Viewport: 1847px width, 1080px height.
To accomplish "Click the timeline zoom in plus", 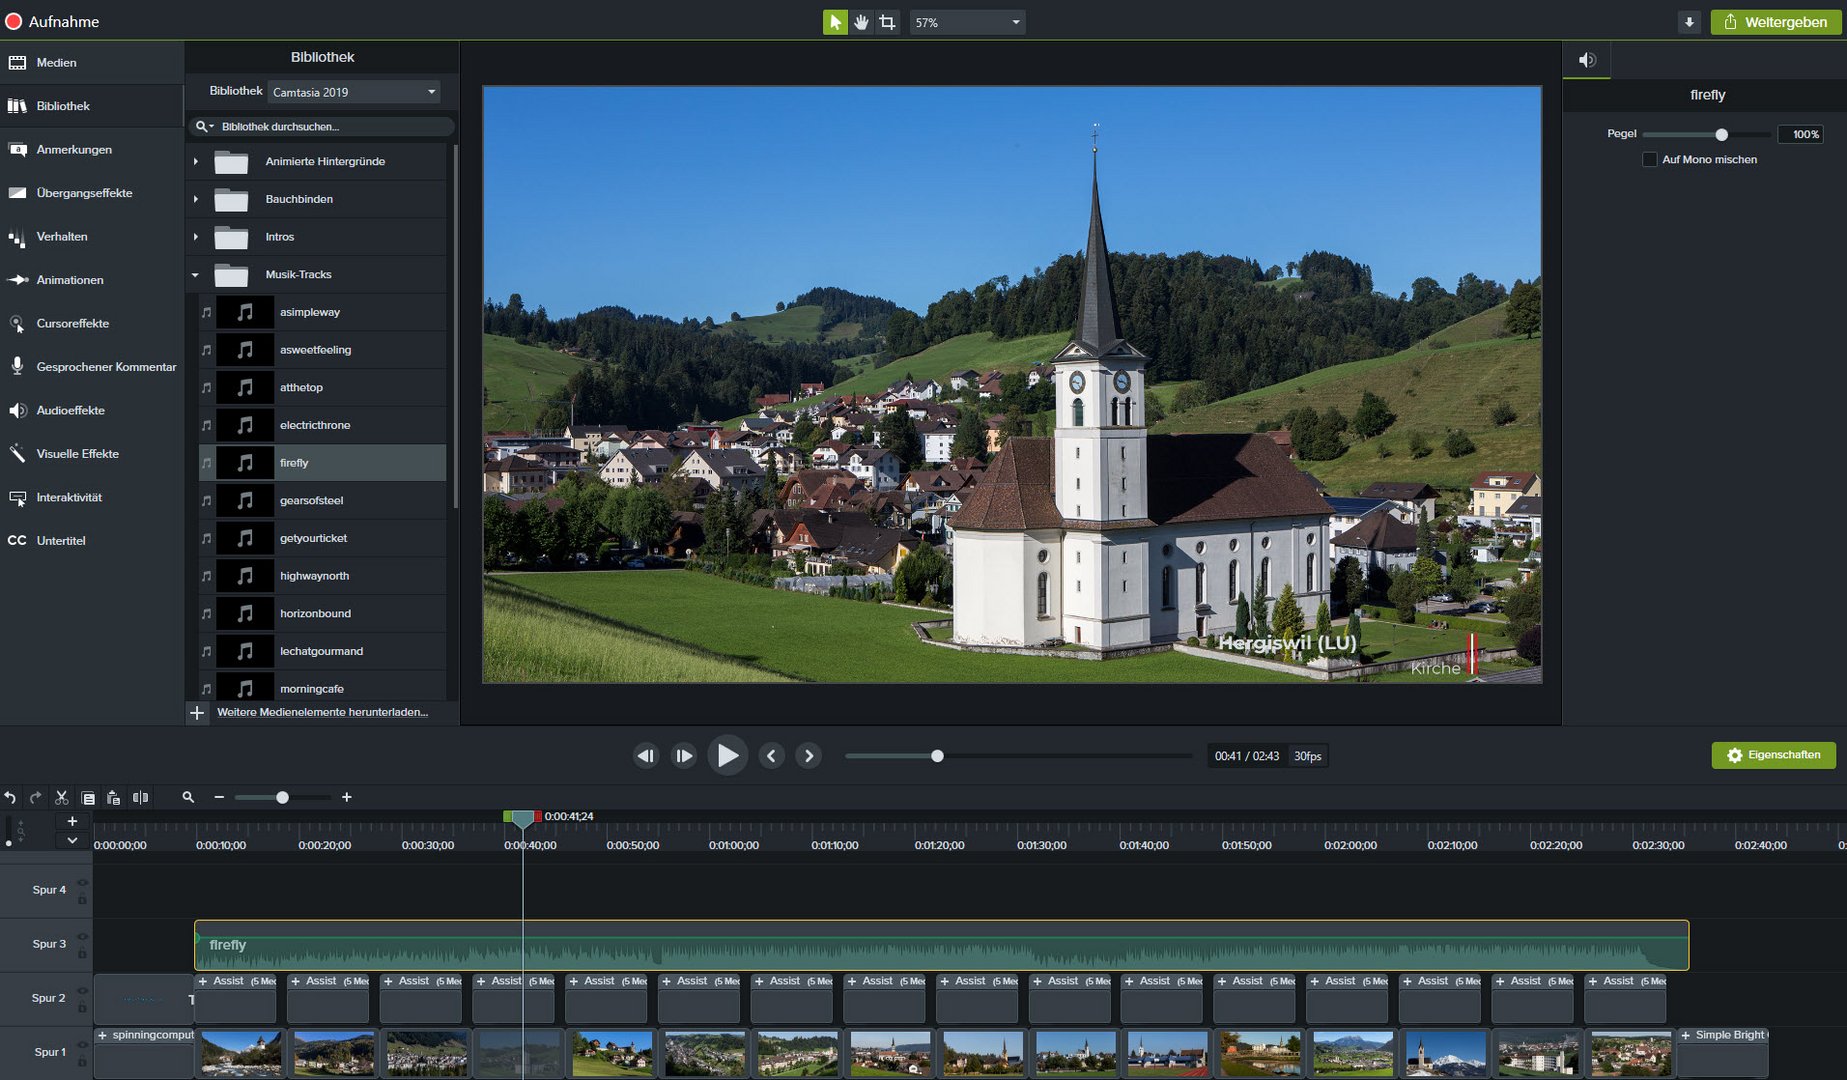I will [x=346, y=797].
